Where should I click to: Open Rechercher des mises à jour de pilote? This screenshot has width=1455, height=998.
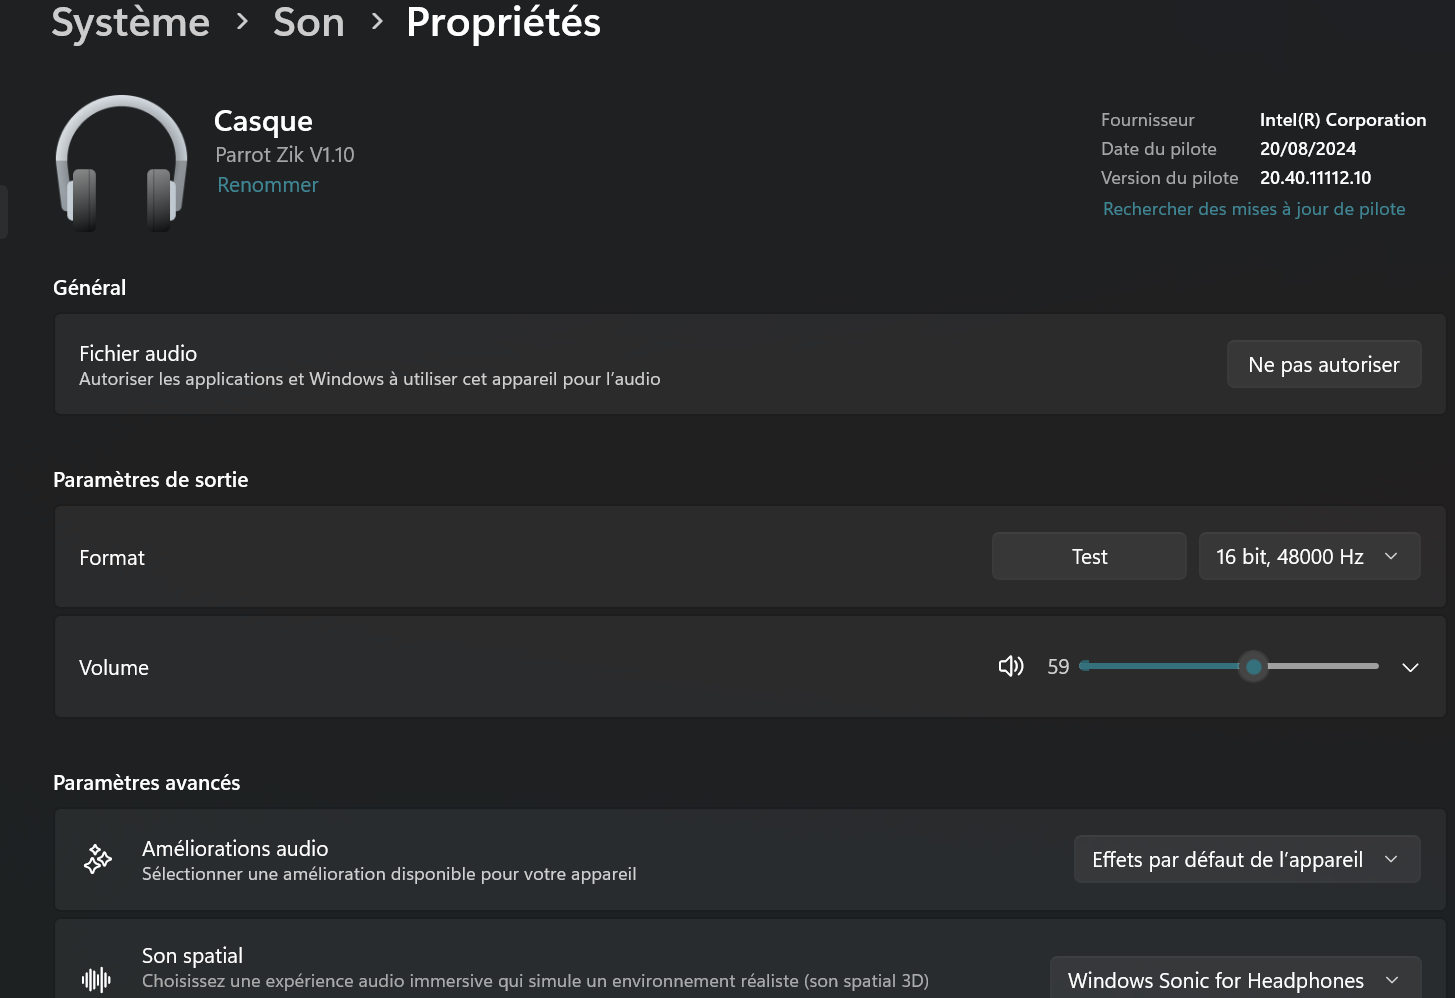[1254, 209]
